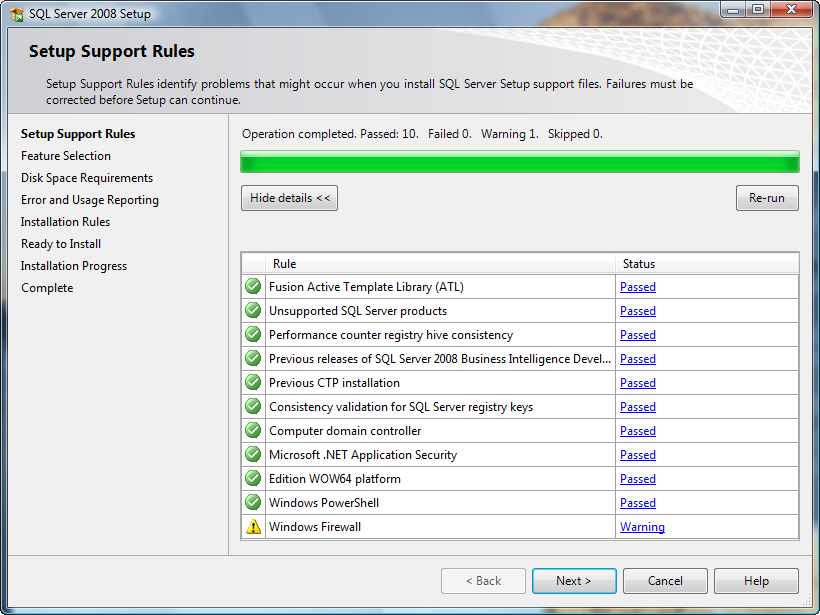Open Passed link for Performance counter registry hive

click(x=637, y=335)
